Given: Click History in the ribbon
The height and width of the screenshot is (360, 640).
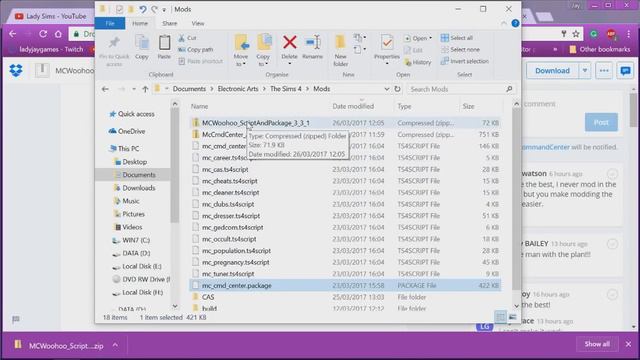Looking at the screenshot, I should coord(418,62).
